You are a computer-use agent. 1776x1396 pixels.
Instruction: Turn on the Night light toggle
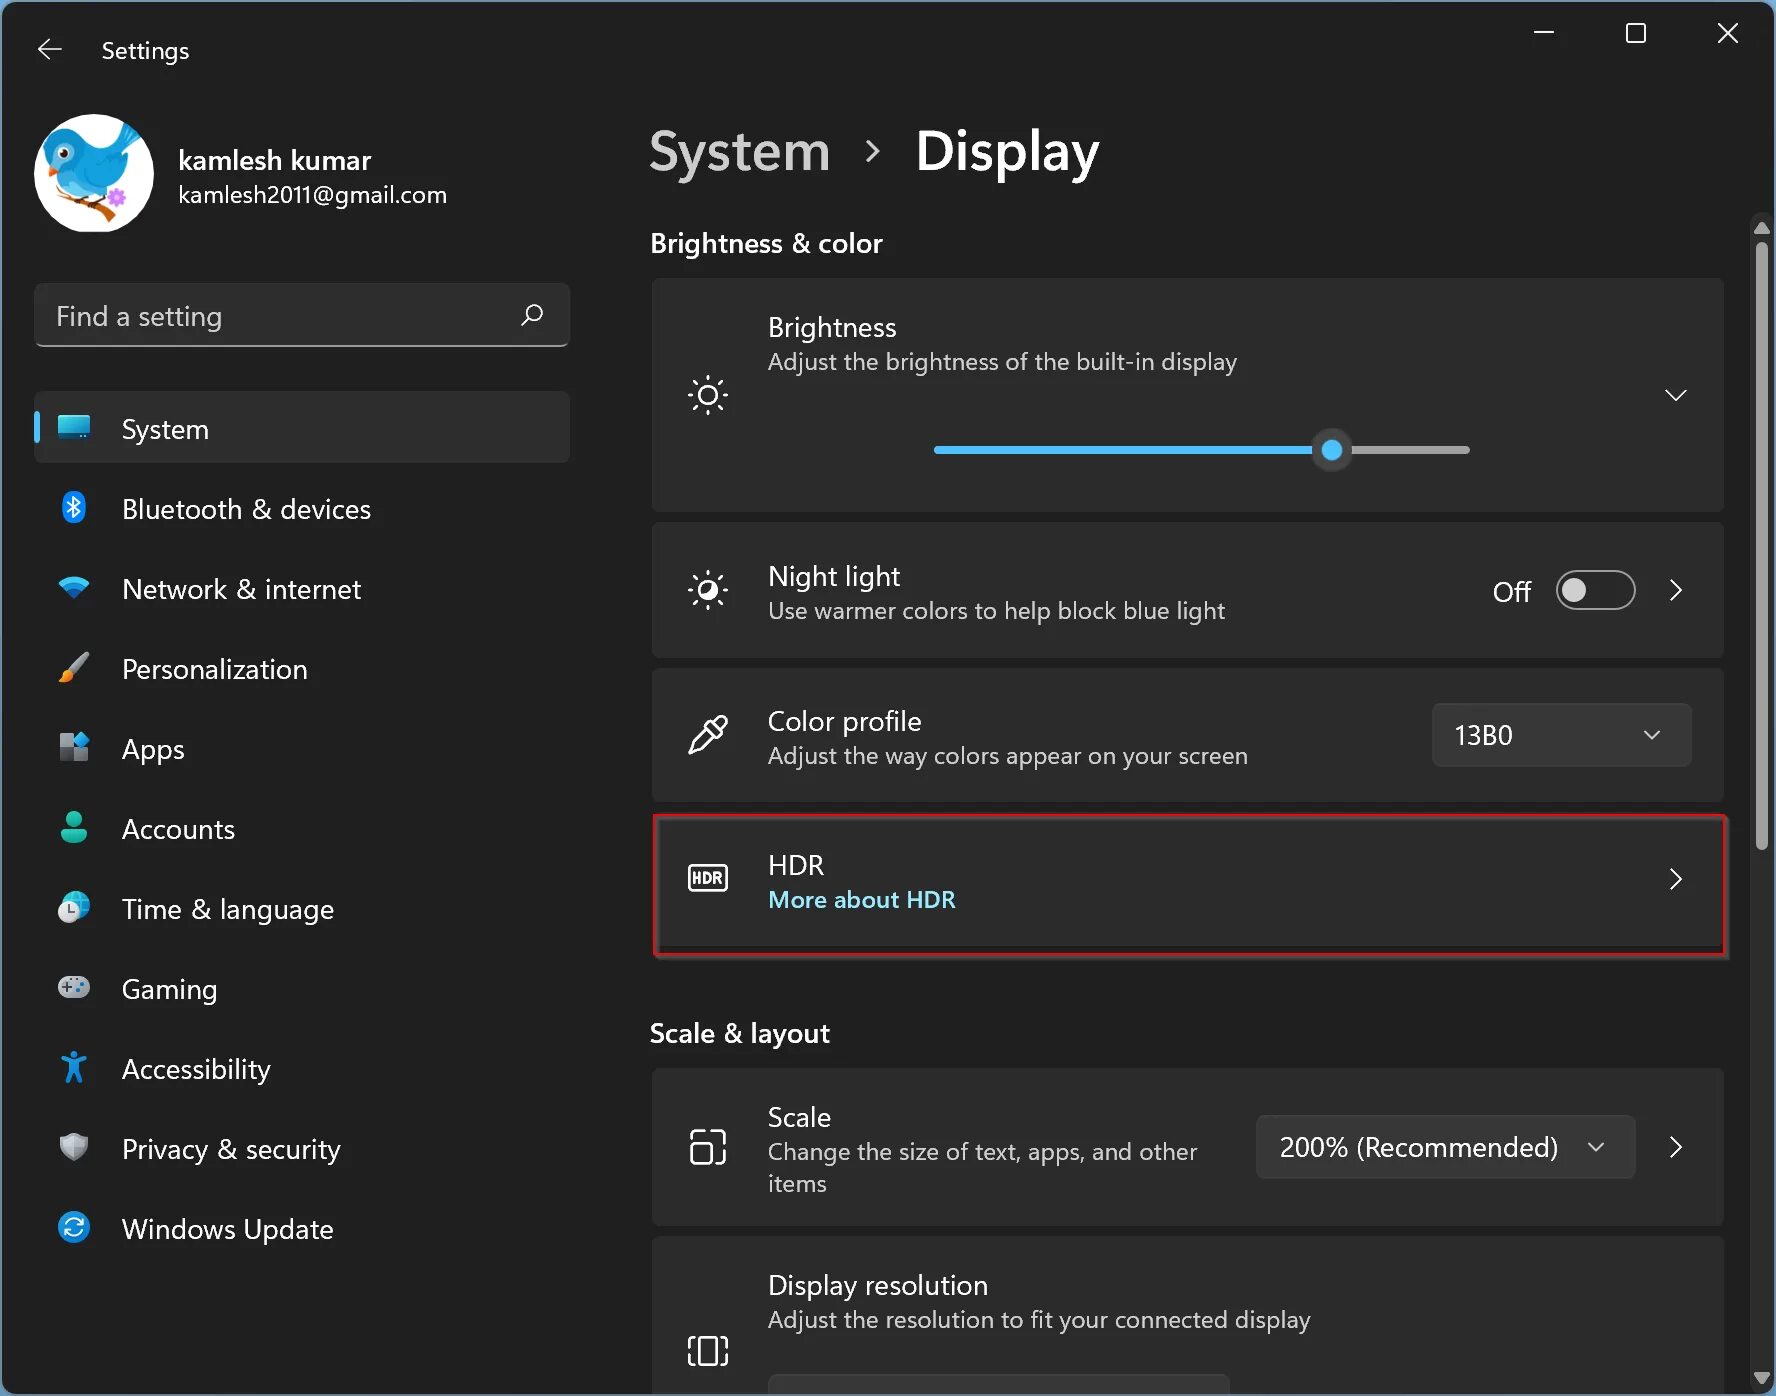(x=1595, y=591)
